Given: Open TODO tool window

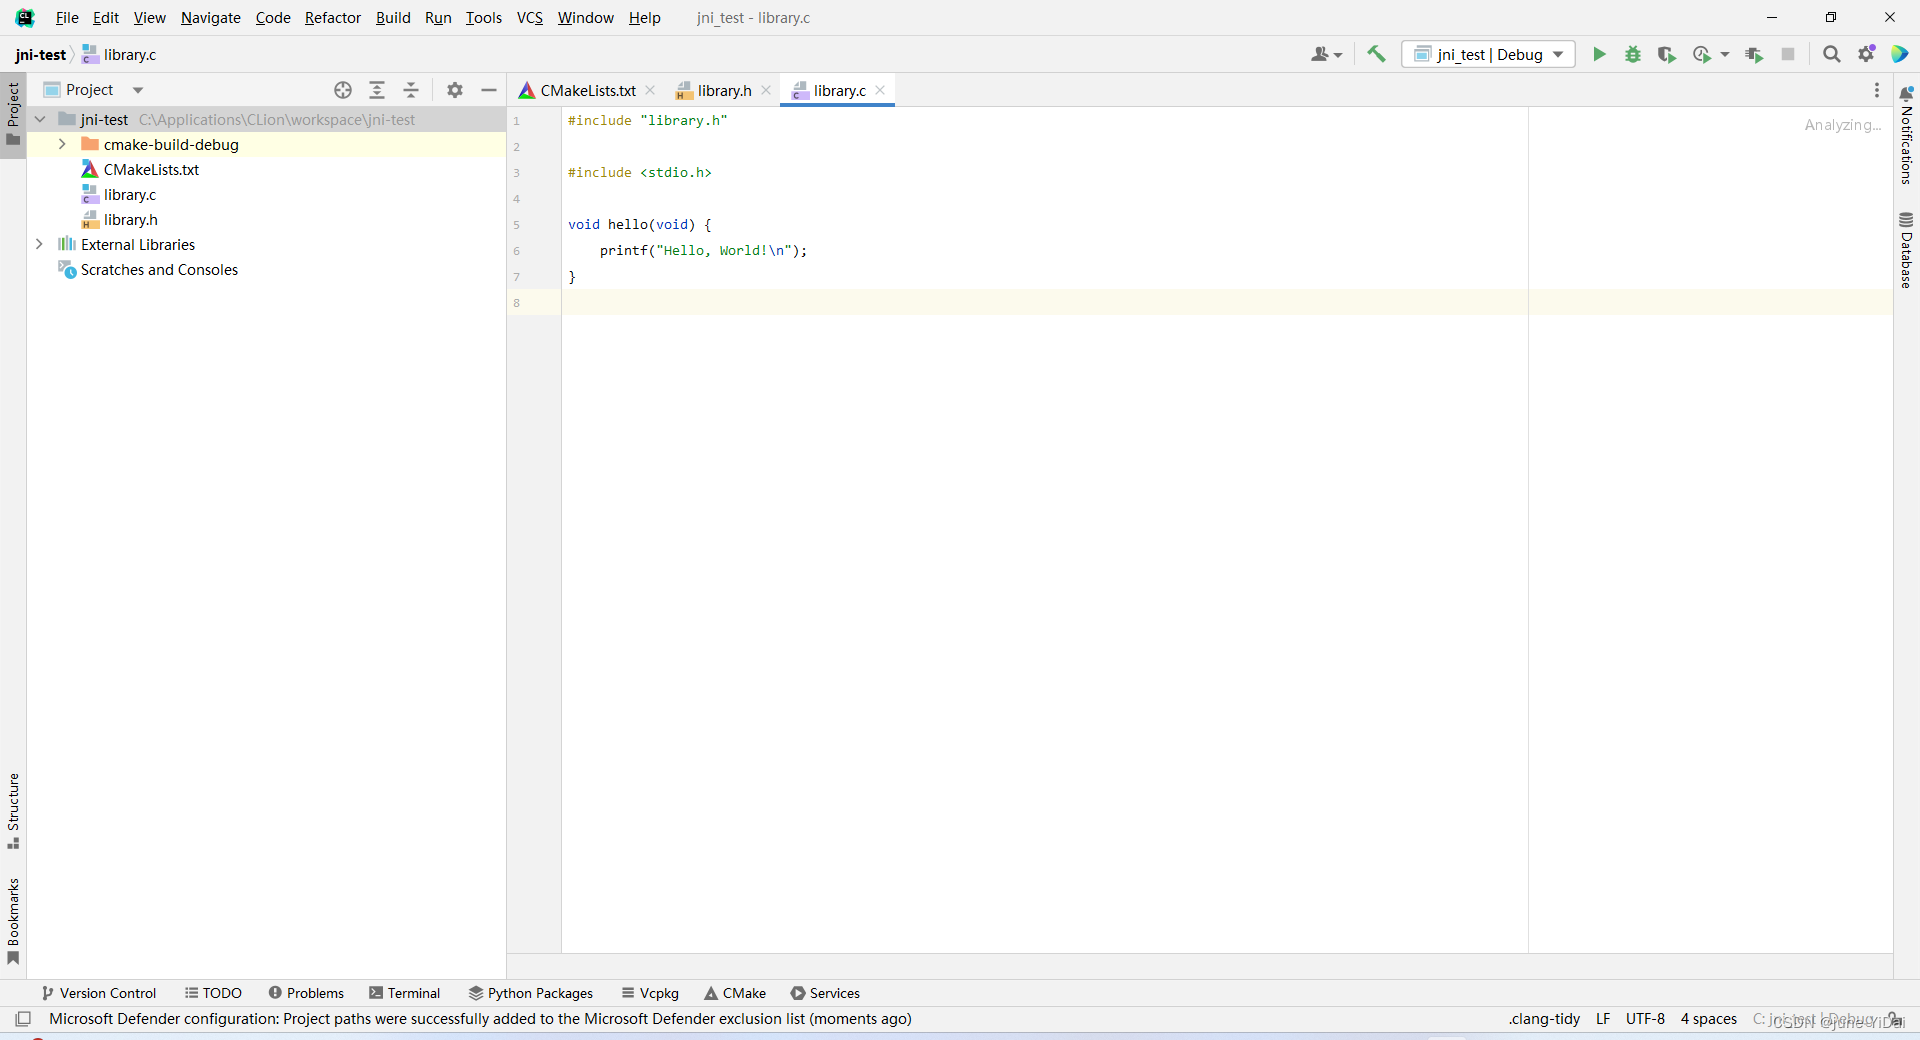Looking at the screenshot, I should (213, 993).
